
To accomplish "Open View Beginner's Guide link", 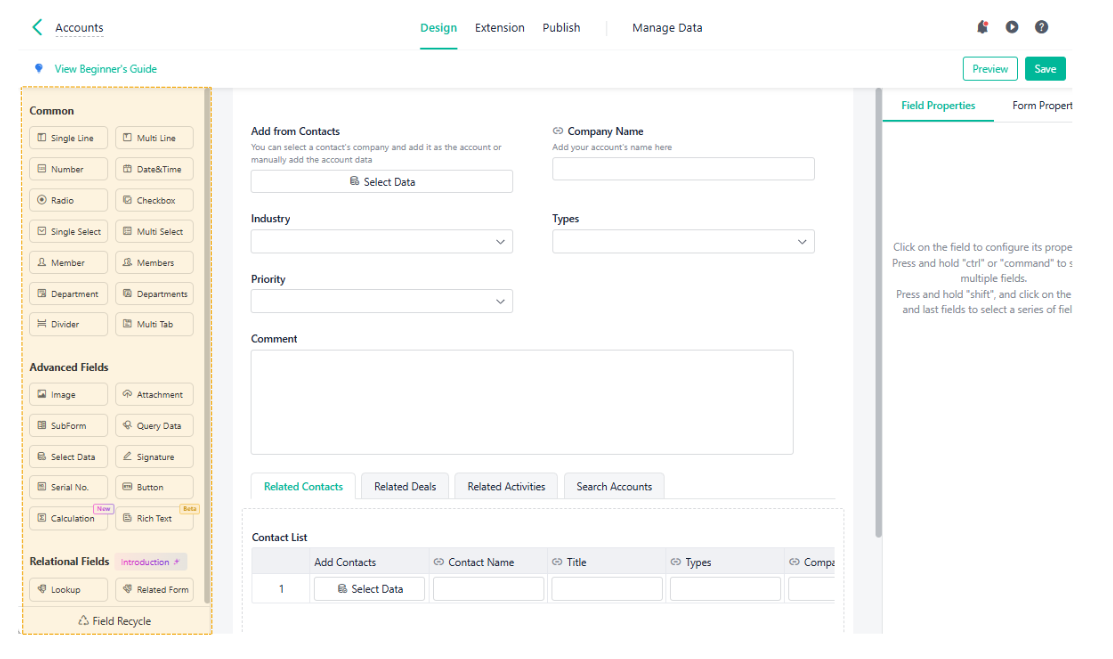I will coord(105,69).
